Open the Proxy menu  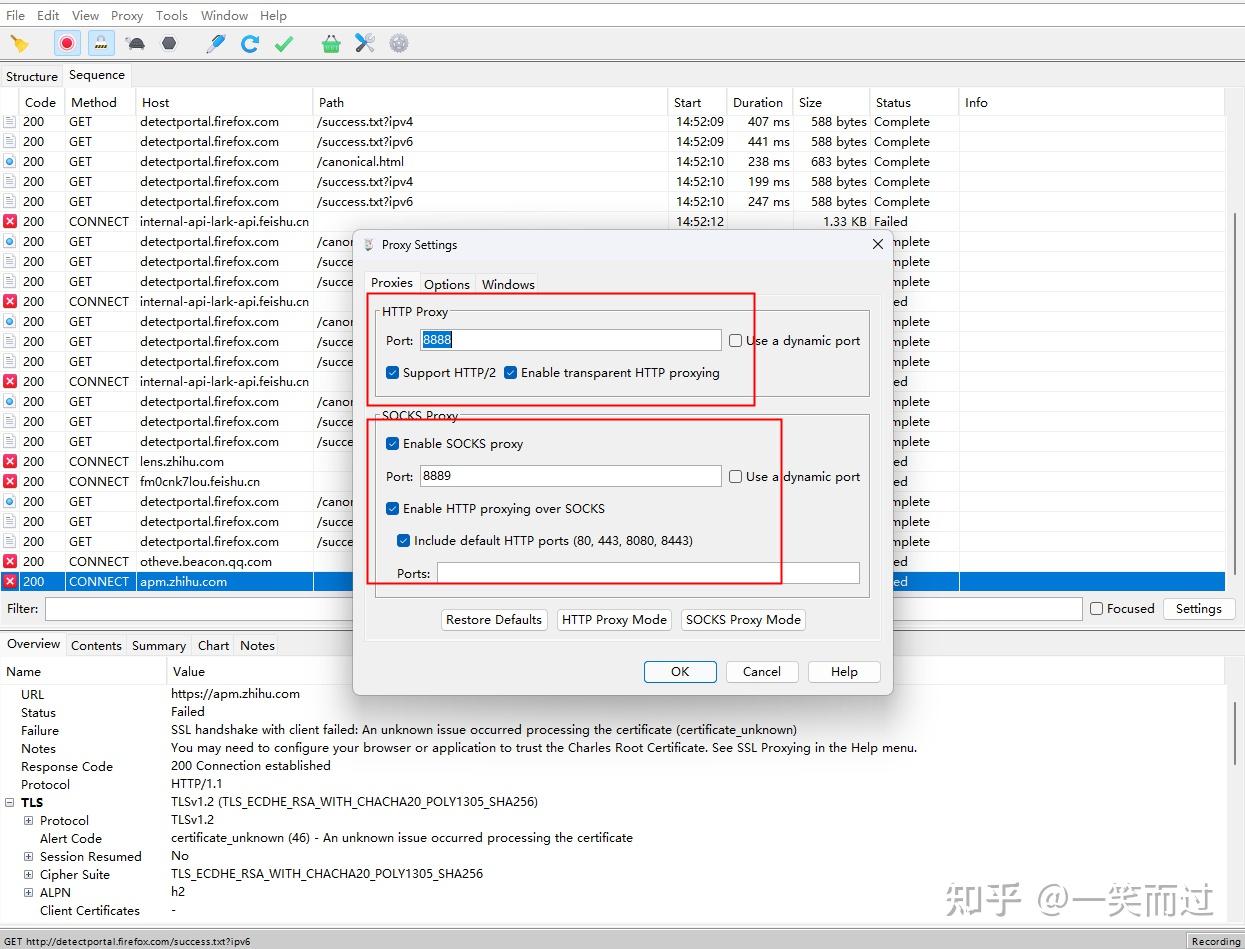click(x=127, y=15)
